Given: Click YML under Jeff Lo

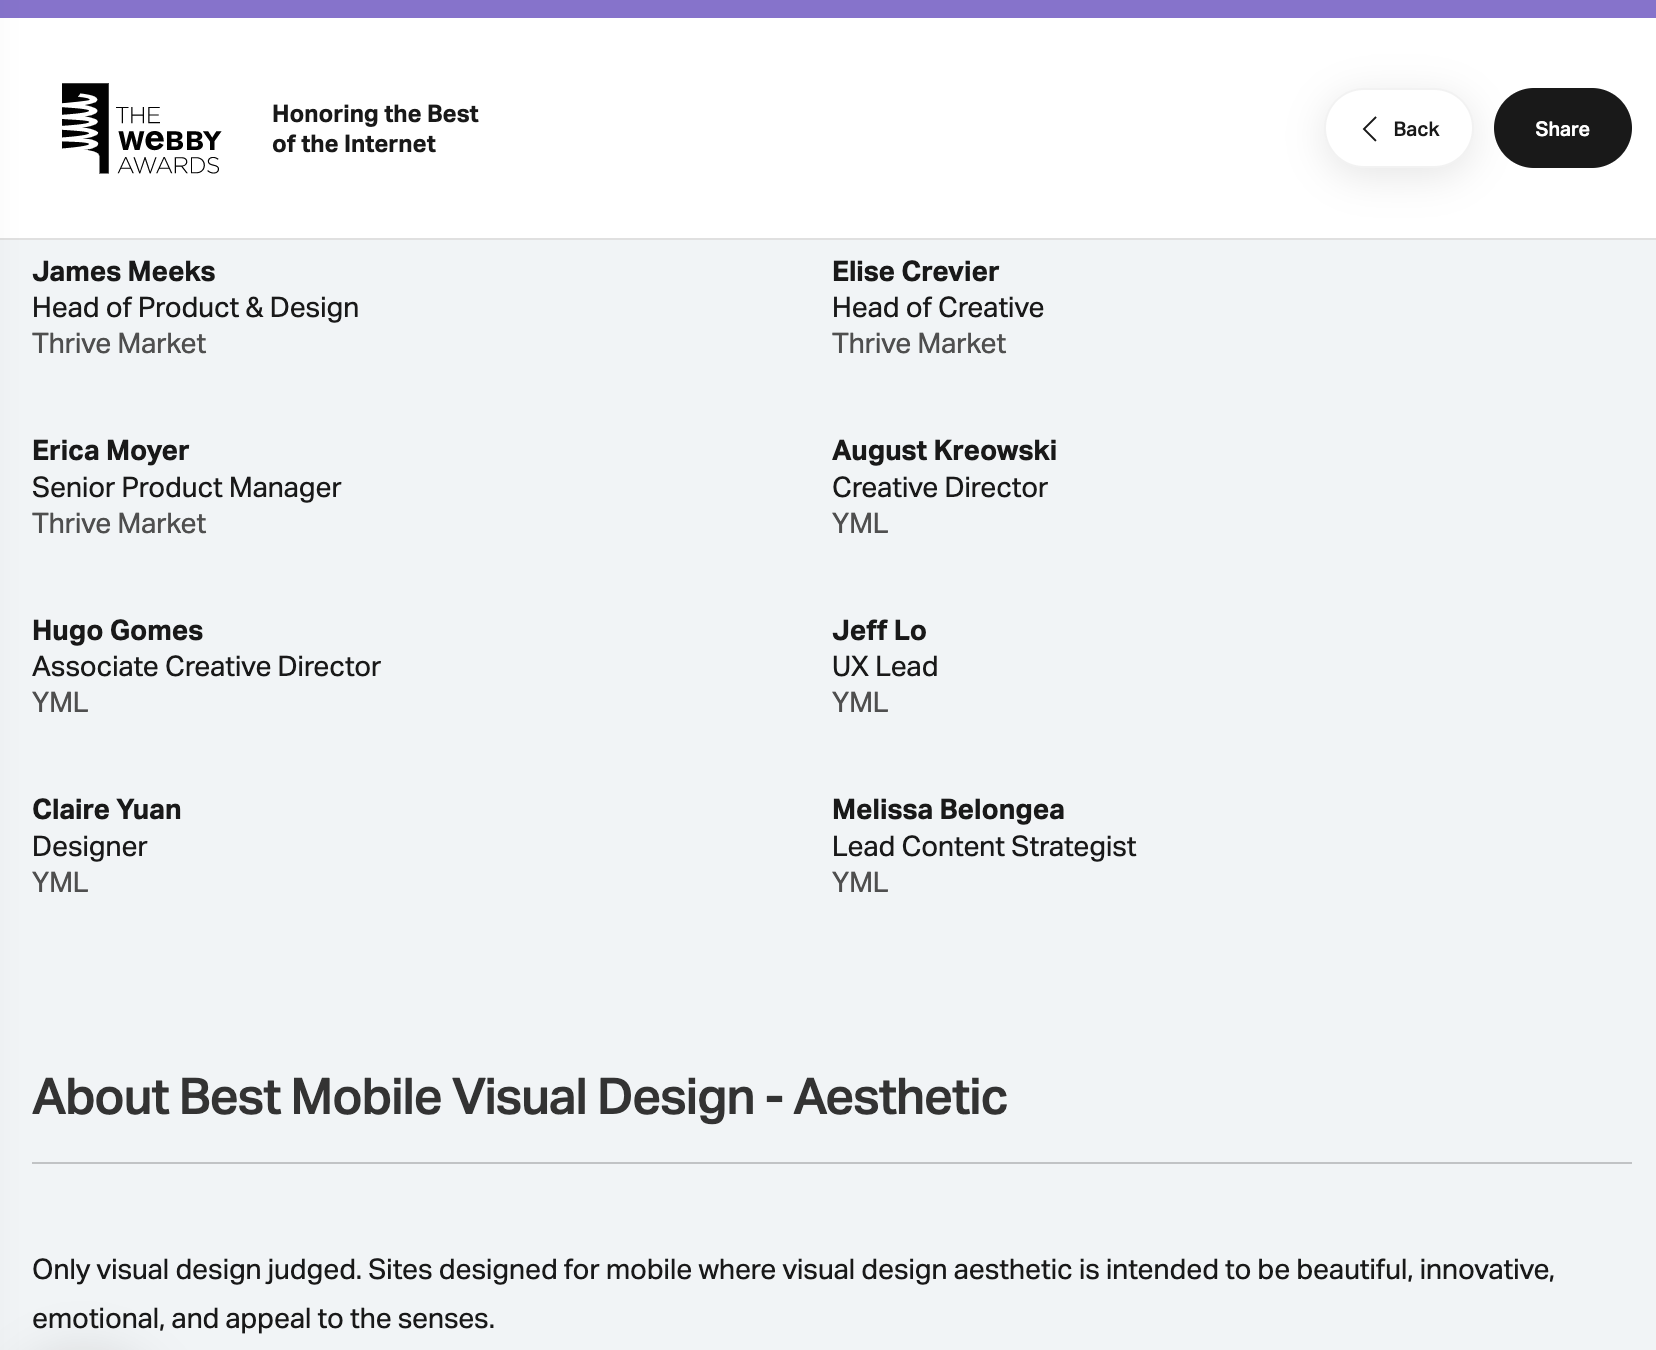Looking at the screenshot, I should click(860, 702).
